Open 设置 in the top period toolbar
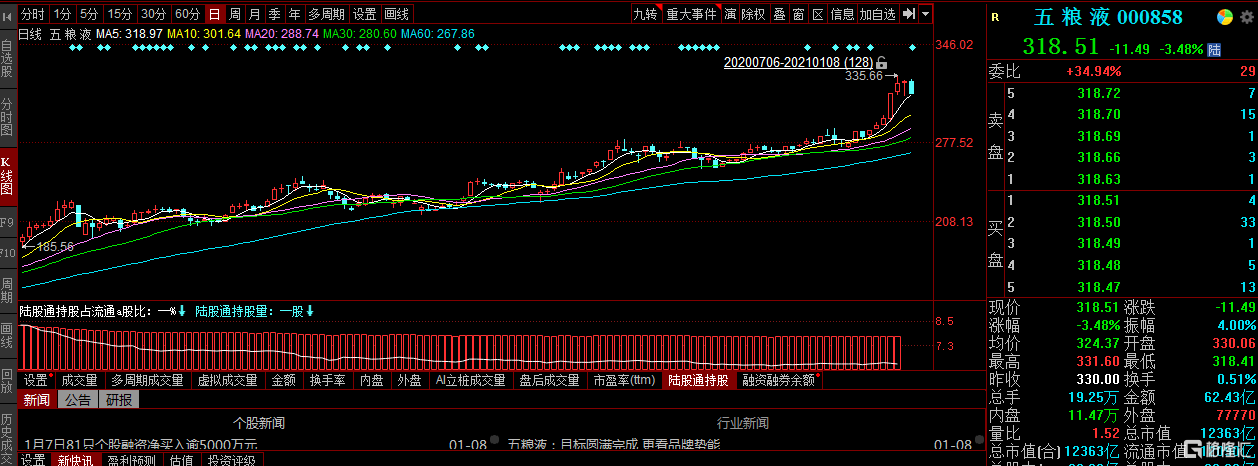 [365, 14]
